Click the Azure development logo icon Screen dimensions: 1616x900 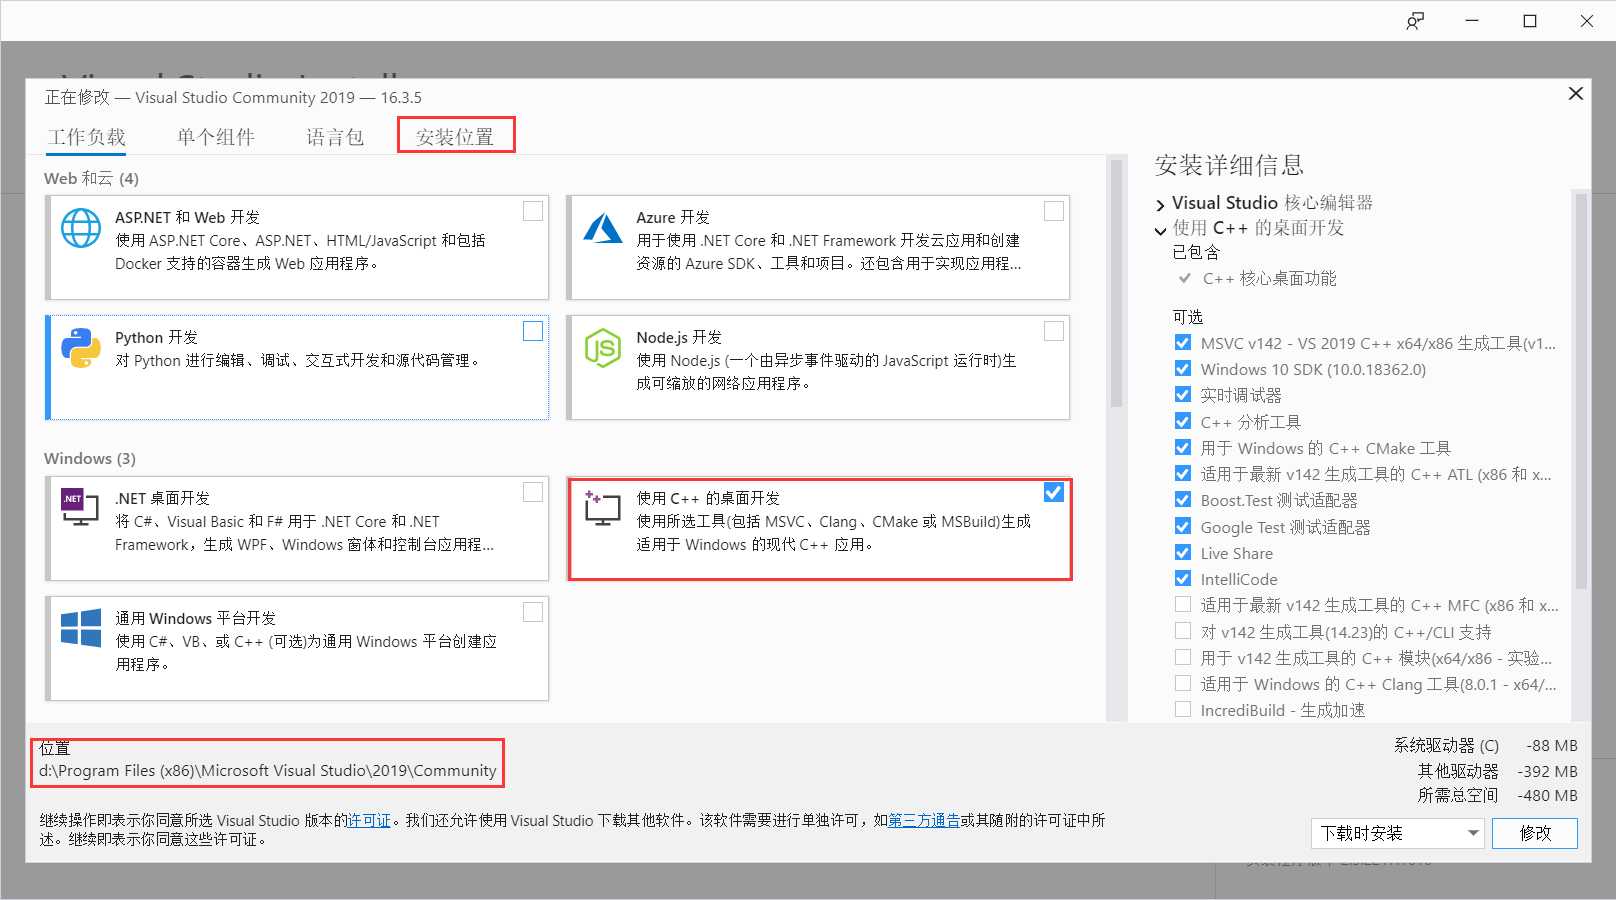[603, 228]
